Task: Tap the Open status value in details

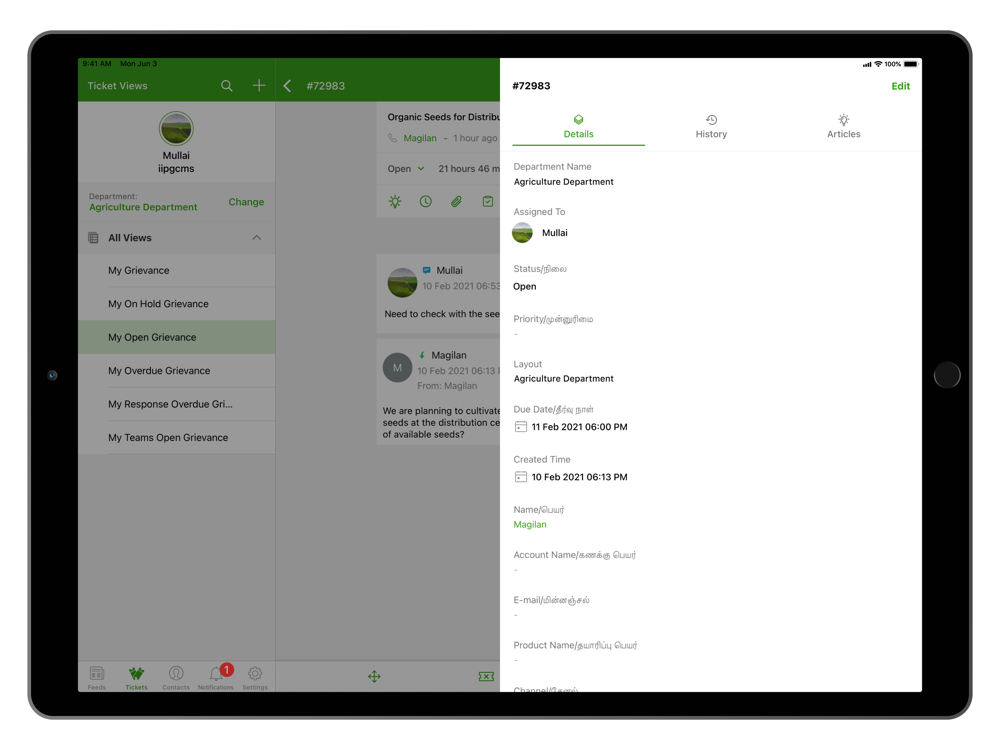Action: tap(525, 286)
